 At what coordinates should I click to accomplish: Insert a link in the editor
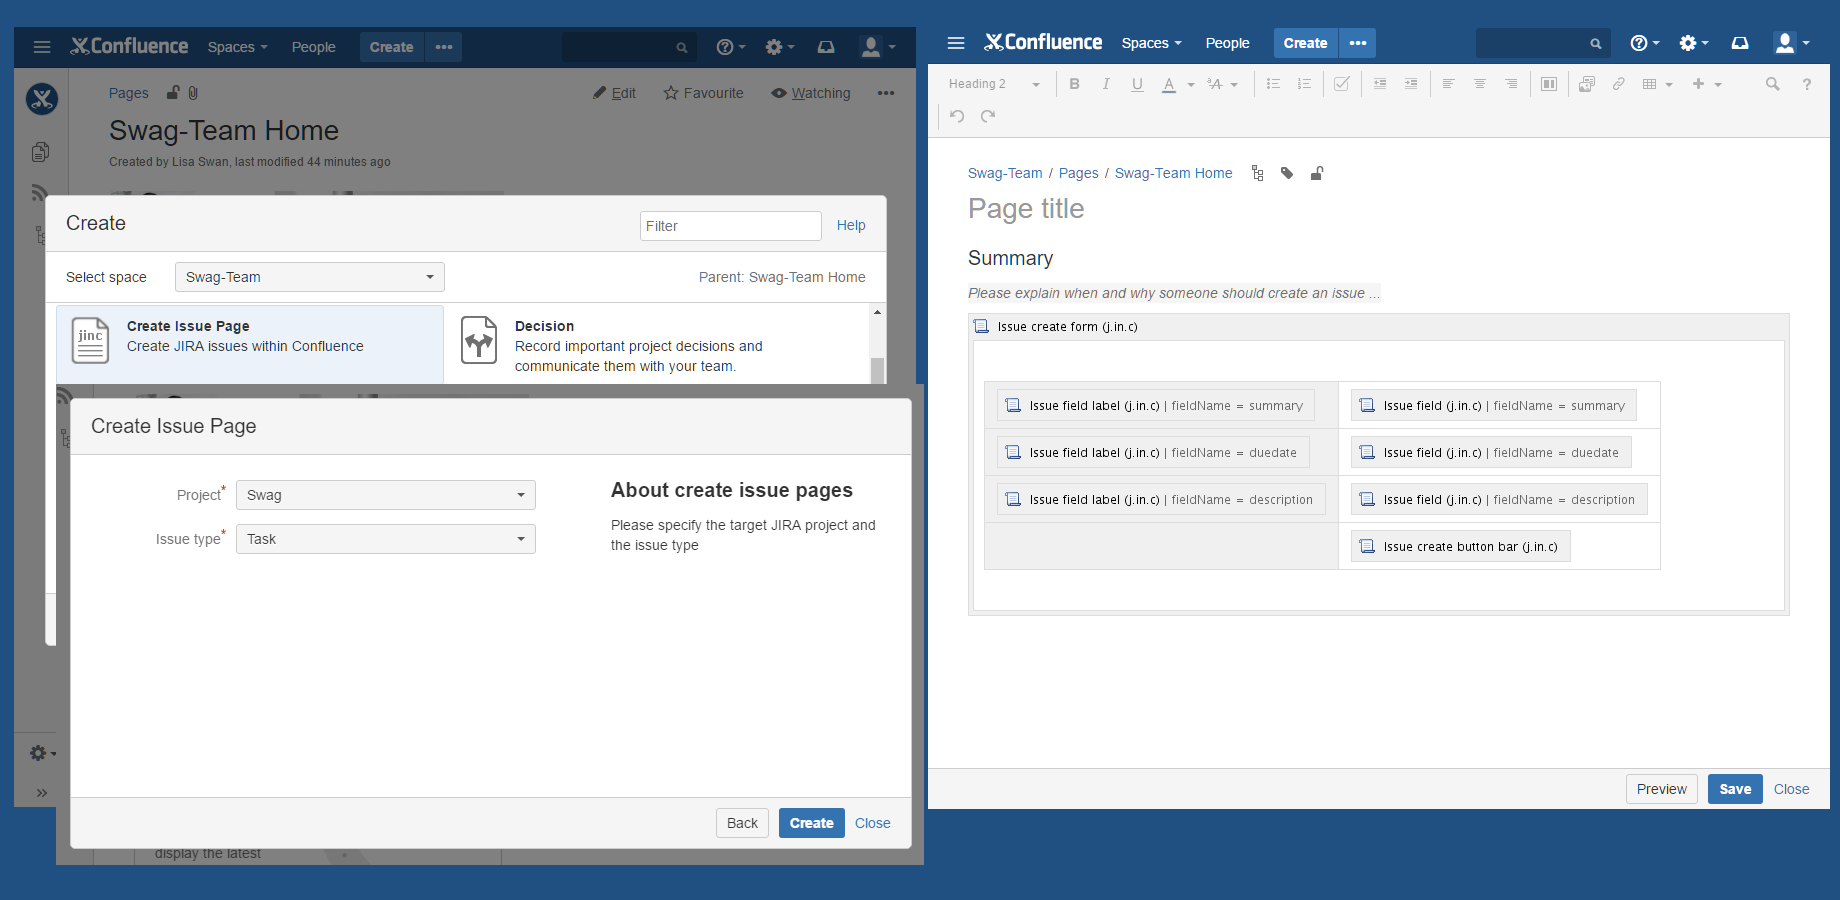coord(1618,84)
